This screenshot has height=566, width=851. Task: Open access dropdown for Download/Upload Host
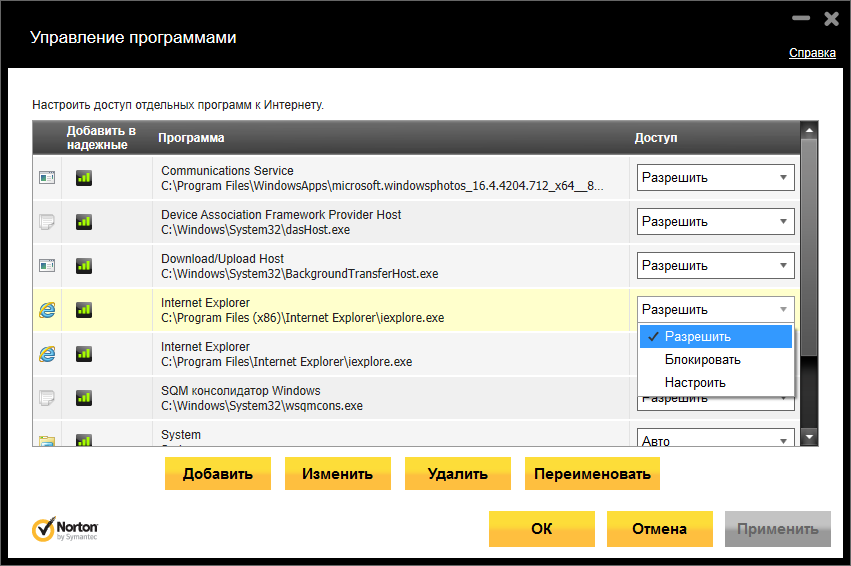click(x=715, y=265)
